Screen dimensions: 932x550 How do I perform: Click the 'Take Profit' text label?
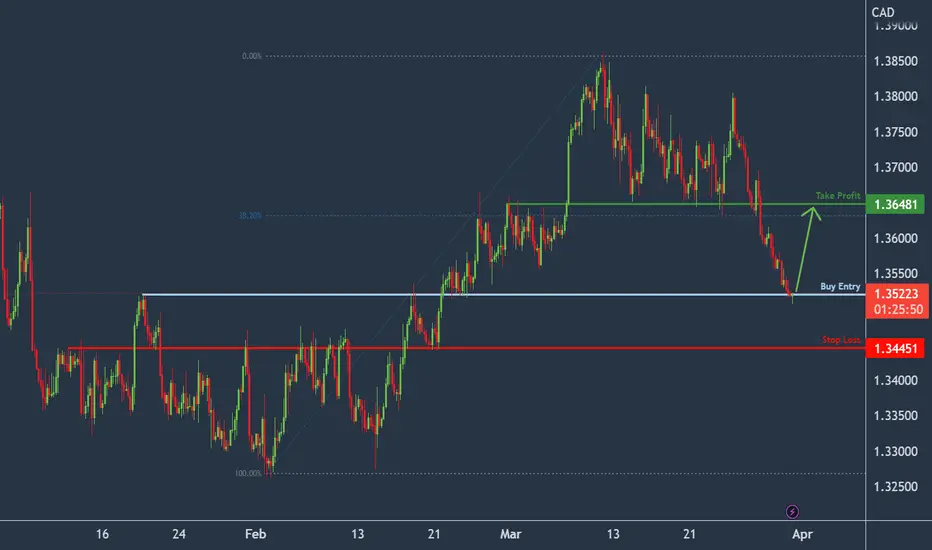pyautogui.click(x=837, y=196)
